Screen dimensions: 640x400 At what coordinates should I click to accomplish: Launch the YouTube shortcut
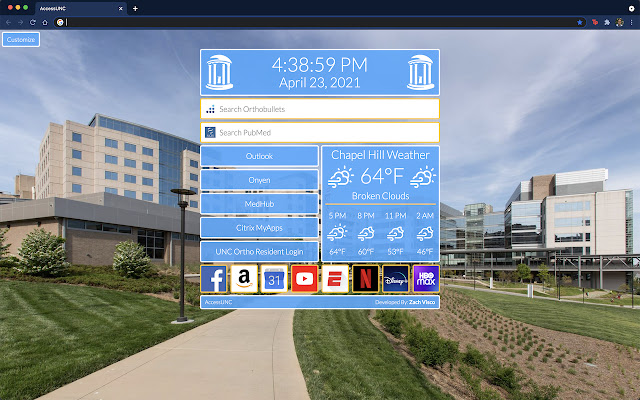305,280
